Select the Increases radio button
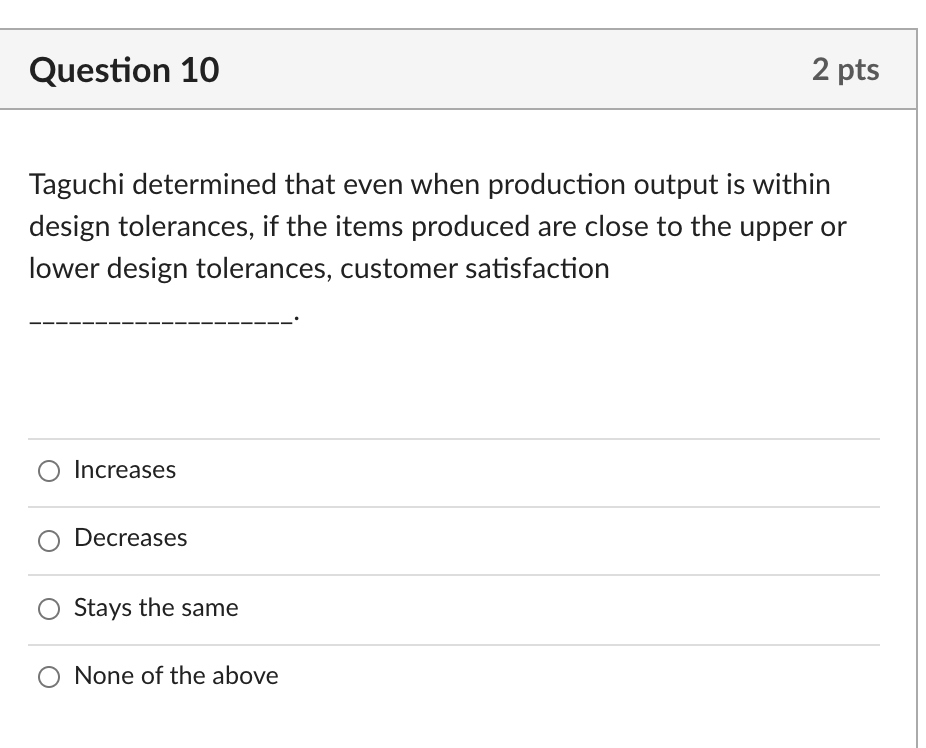Screen dimensions: 926x748 click(x=49, y=471)
